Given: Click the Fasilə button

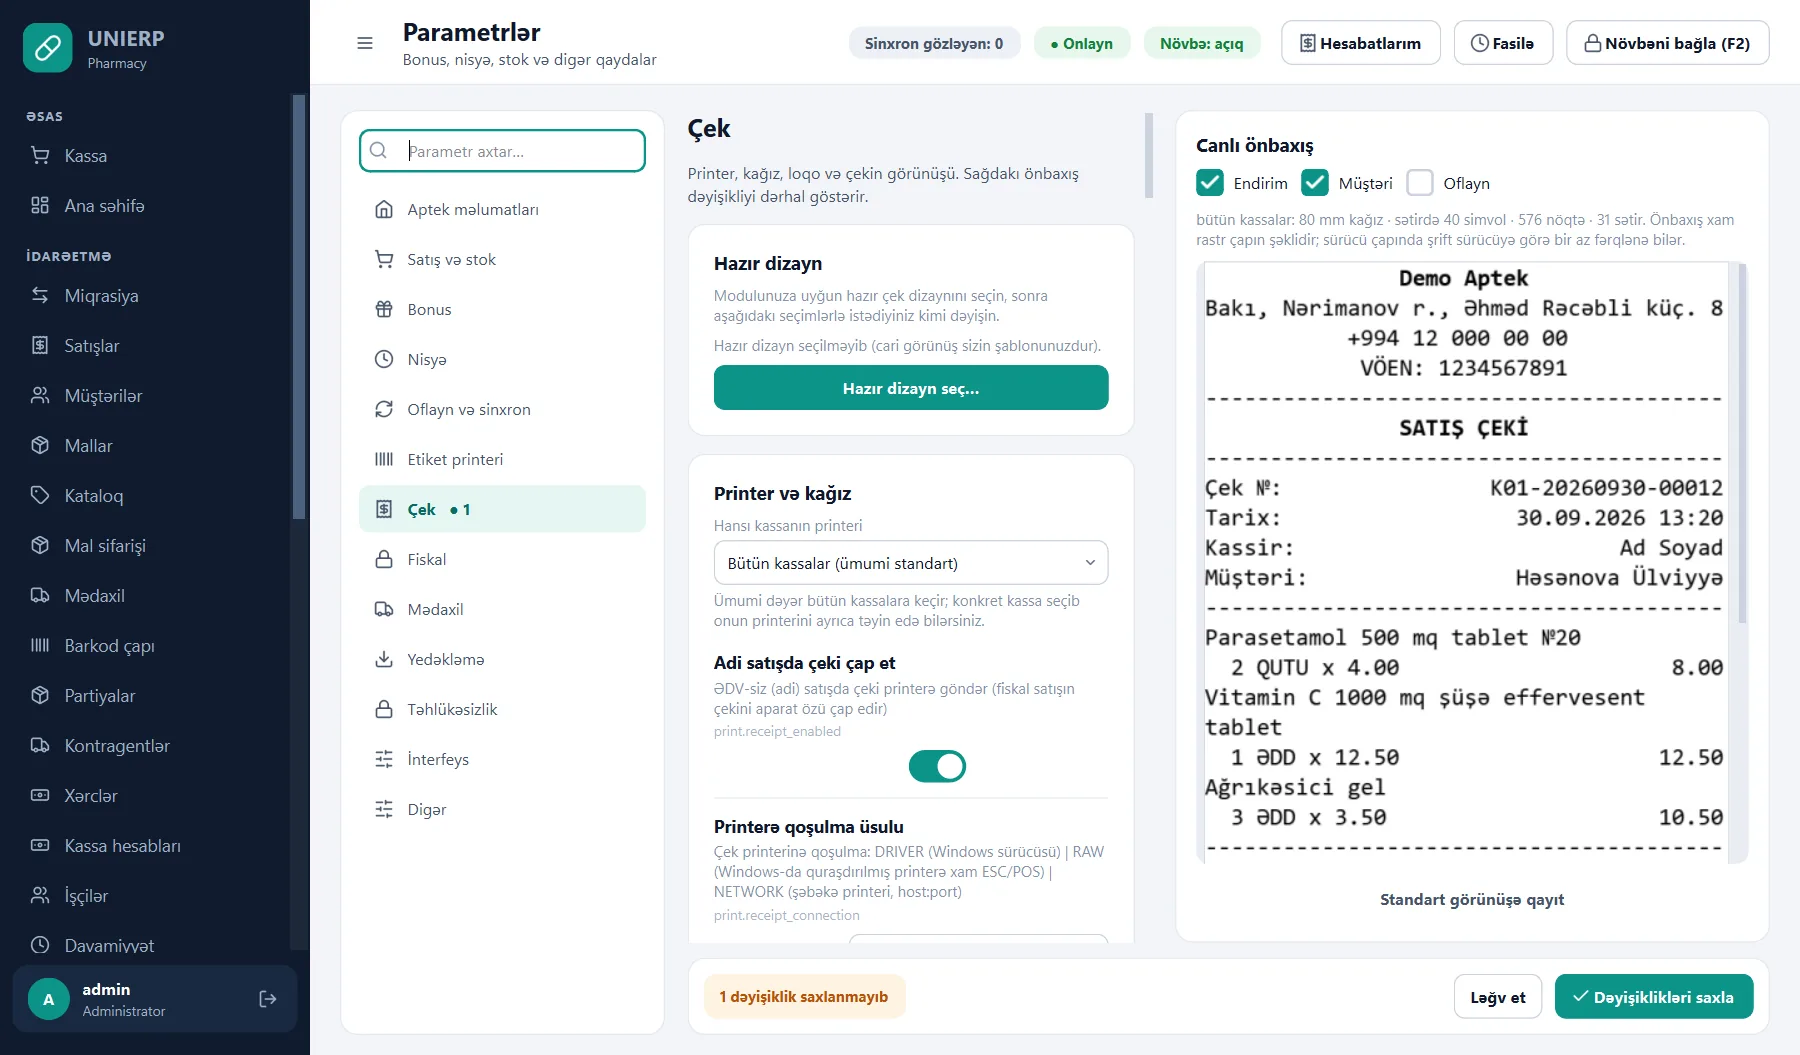Looking at the screenshot, I should pyautogui.click(x=1504, y=43).
